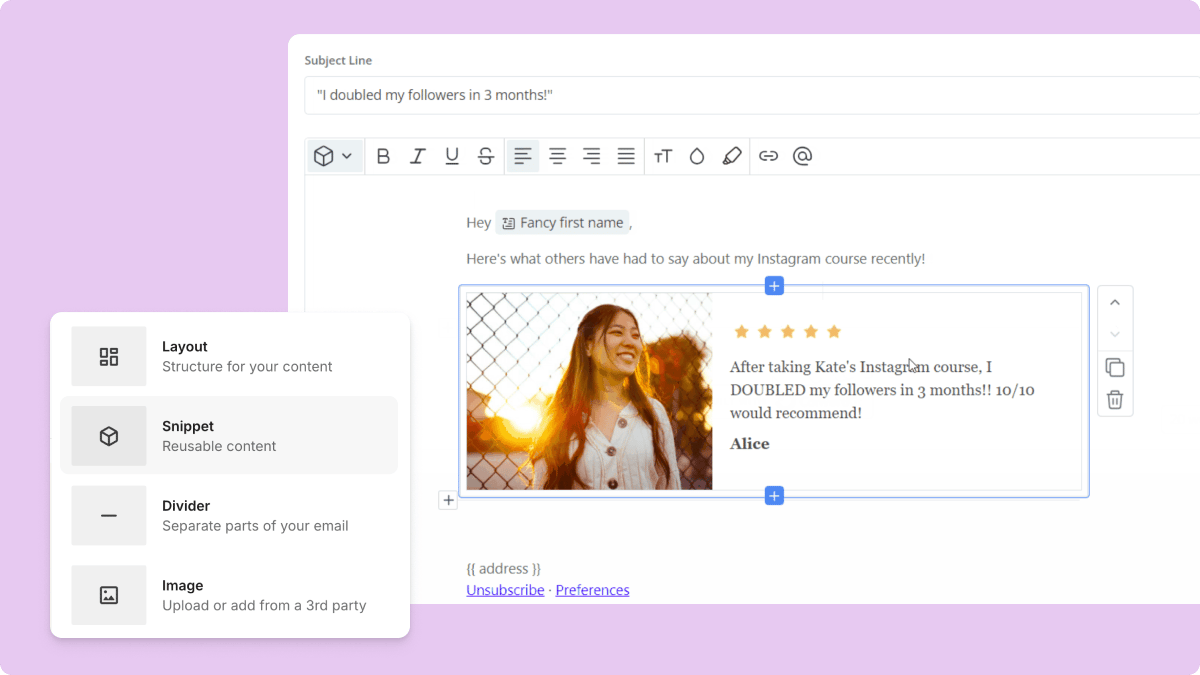Click the testimonial quote text
The image size is (1200, 675).
882,390
